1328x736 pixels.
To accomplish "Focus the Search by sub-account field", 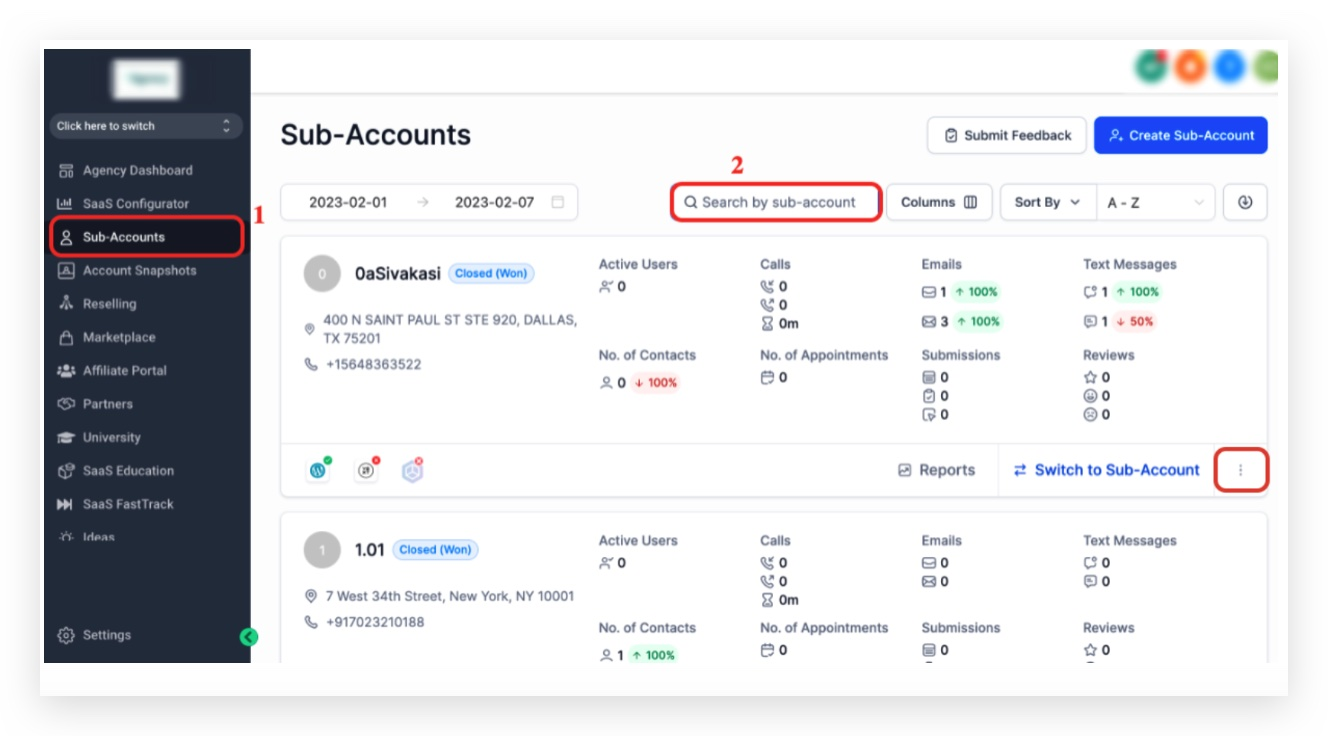I will [776, 202].
